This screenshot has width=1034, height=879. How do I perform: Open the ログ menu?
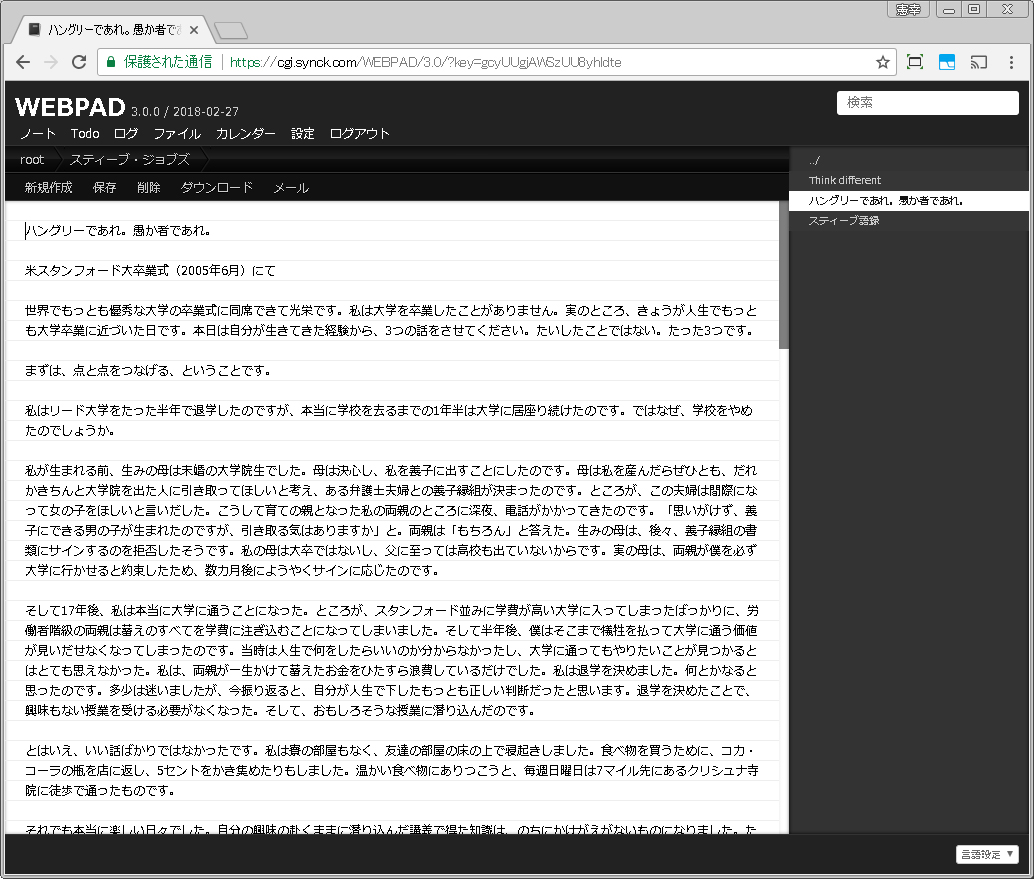point(126,133)
